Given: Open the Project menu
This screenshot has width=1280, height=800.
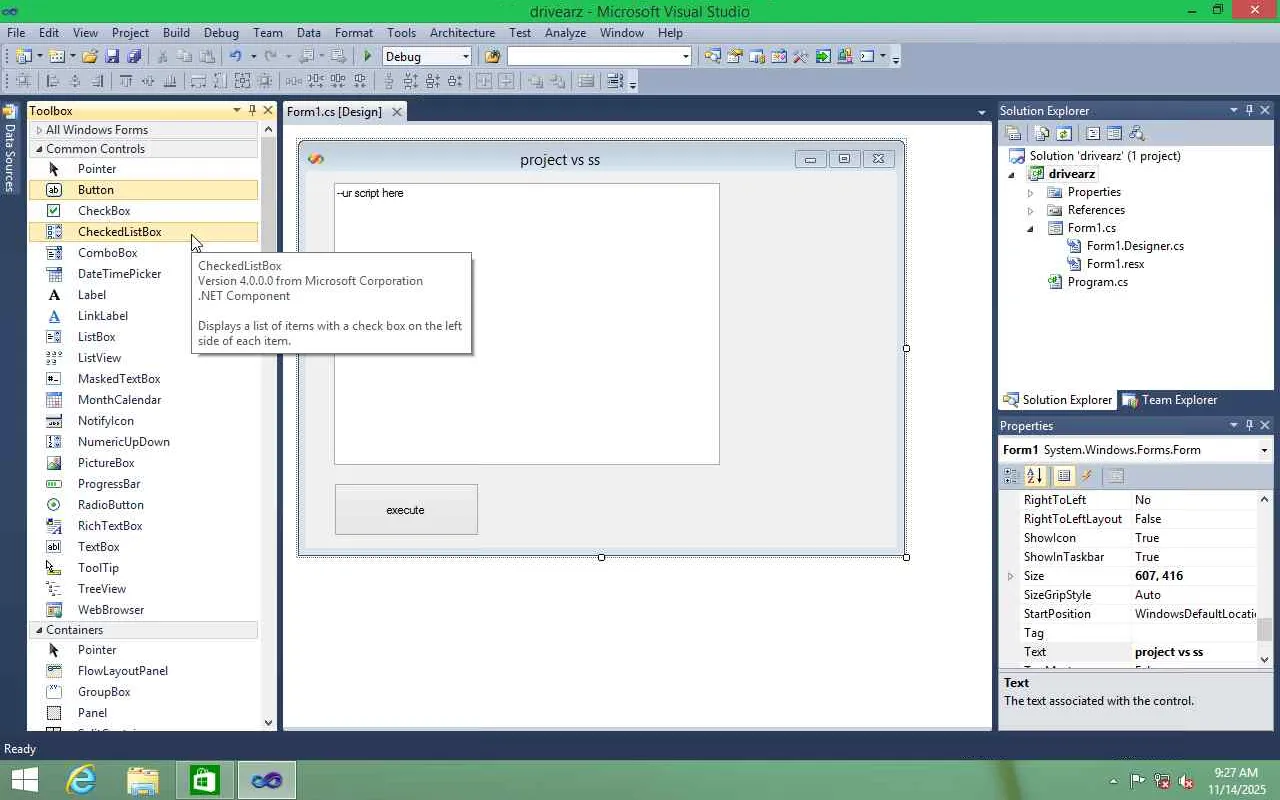Looking at the screenshot, I should coord(130,33).
